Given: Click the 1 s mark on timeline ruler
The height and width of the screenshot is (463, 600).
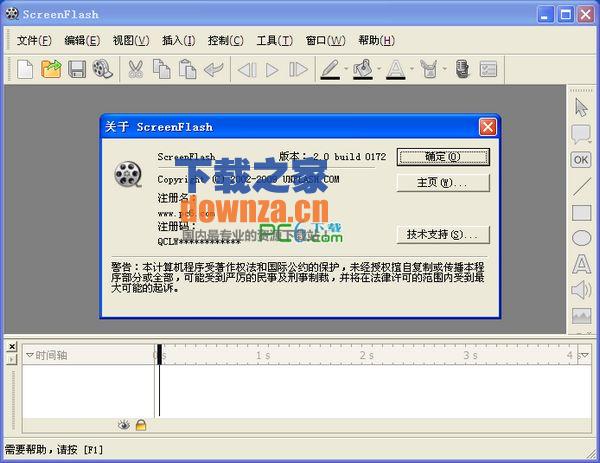Looking at the screenshot, I should click(263, 355).
